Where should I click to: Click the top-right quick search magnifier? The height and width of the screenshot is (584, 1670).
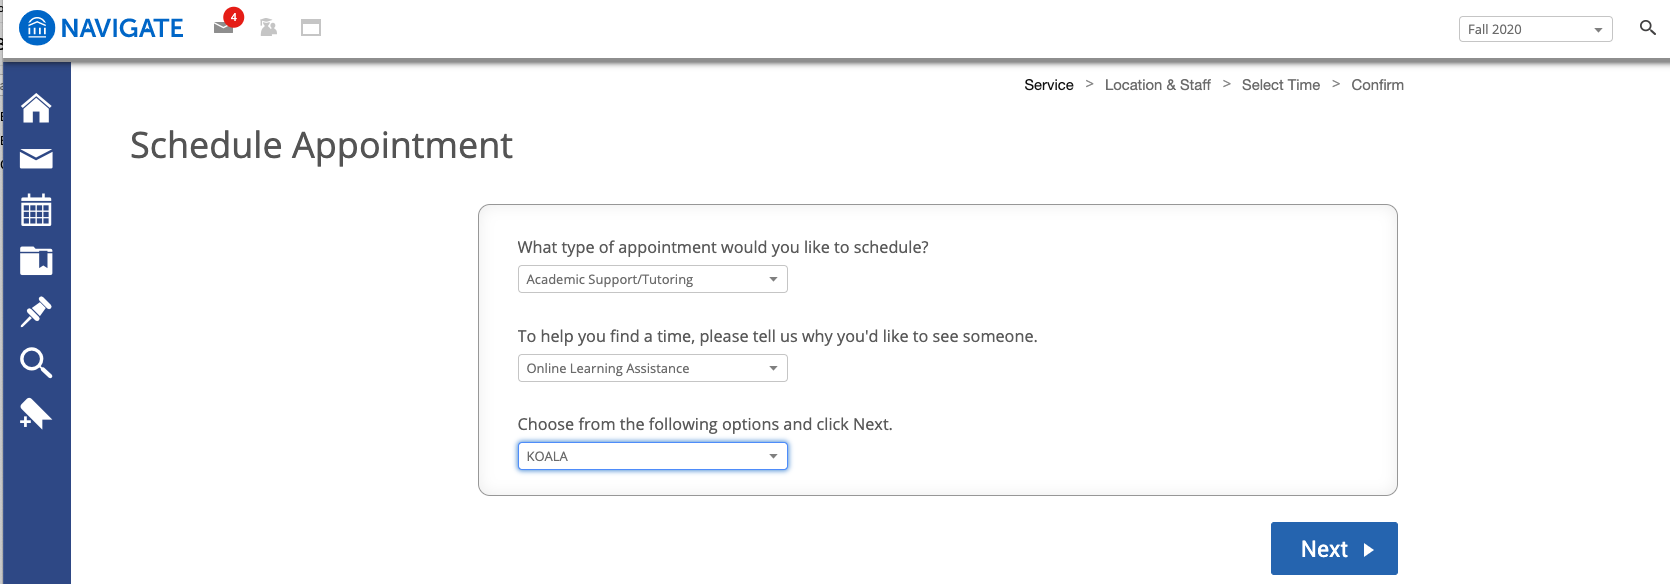tap(1647, 28)
